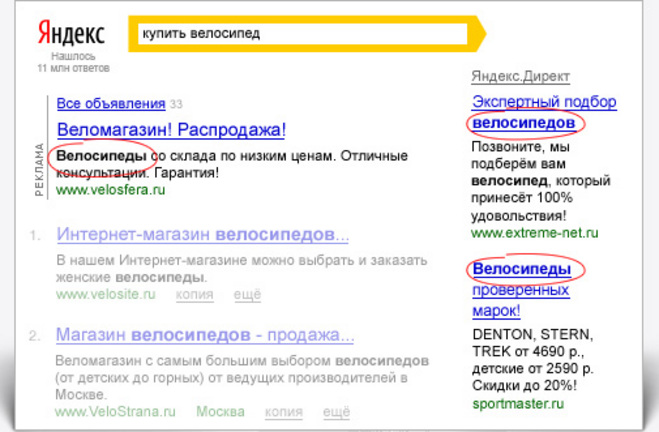
Task: Click ad text 'Скидки до 20%!'
Action: [x=524, y=385]
